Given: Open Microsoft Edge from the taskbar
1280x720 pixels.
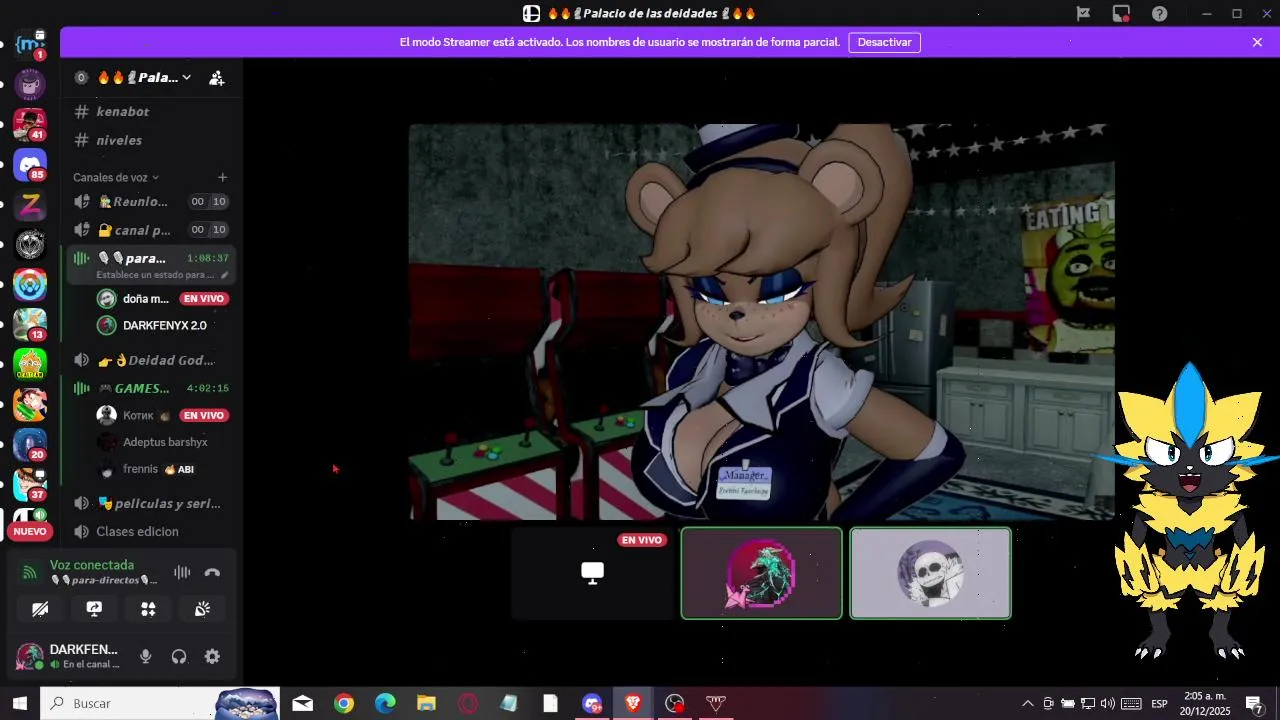Looking at the screenshot, I should pos(385,704).
